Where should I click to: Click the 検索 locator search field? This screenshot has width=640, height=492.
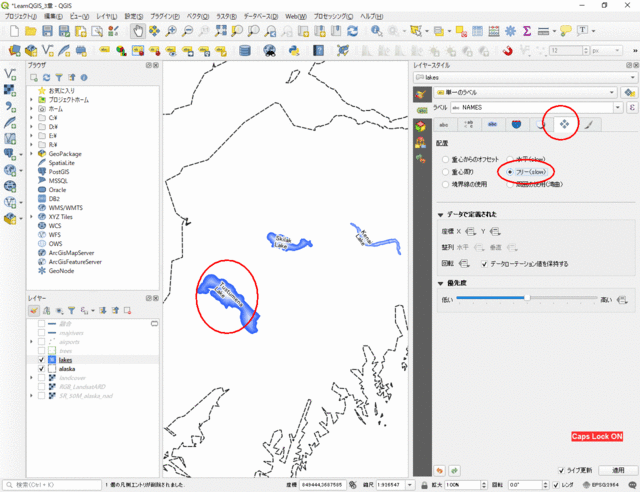(x=52, y=485)
